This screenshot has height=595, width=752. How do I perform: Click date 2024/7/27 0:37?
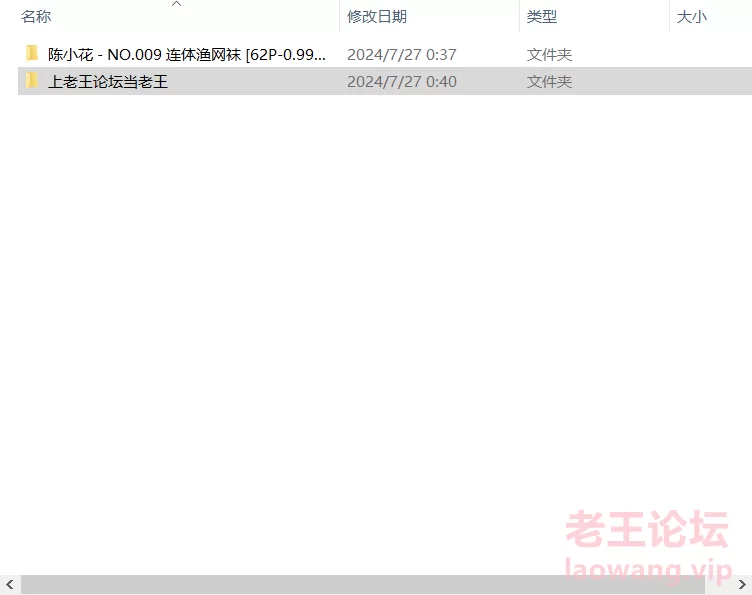pos(402,55)
